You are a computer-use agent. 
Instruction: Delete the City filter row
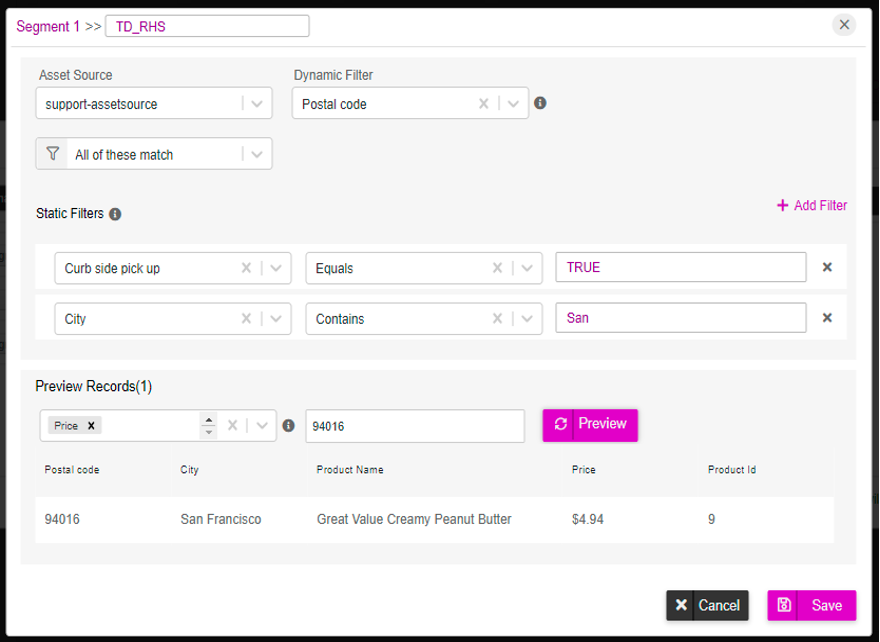(827, 318)
